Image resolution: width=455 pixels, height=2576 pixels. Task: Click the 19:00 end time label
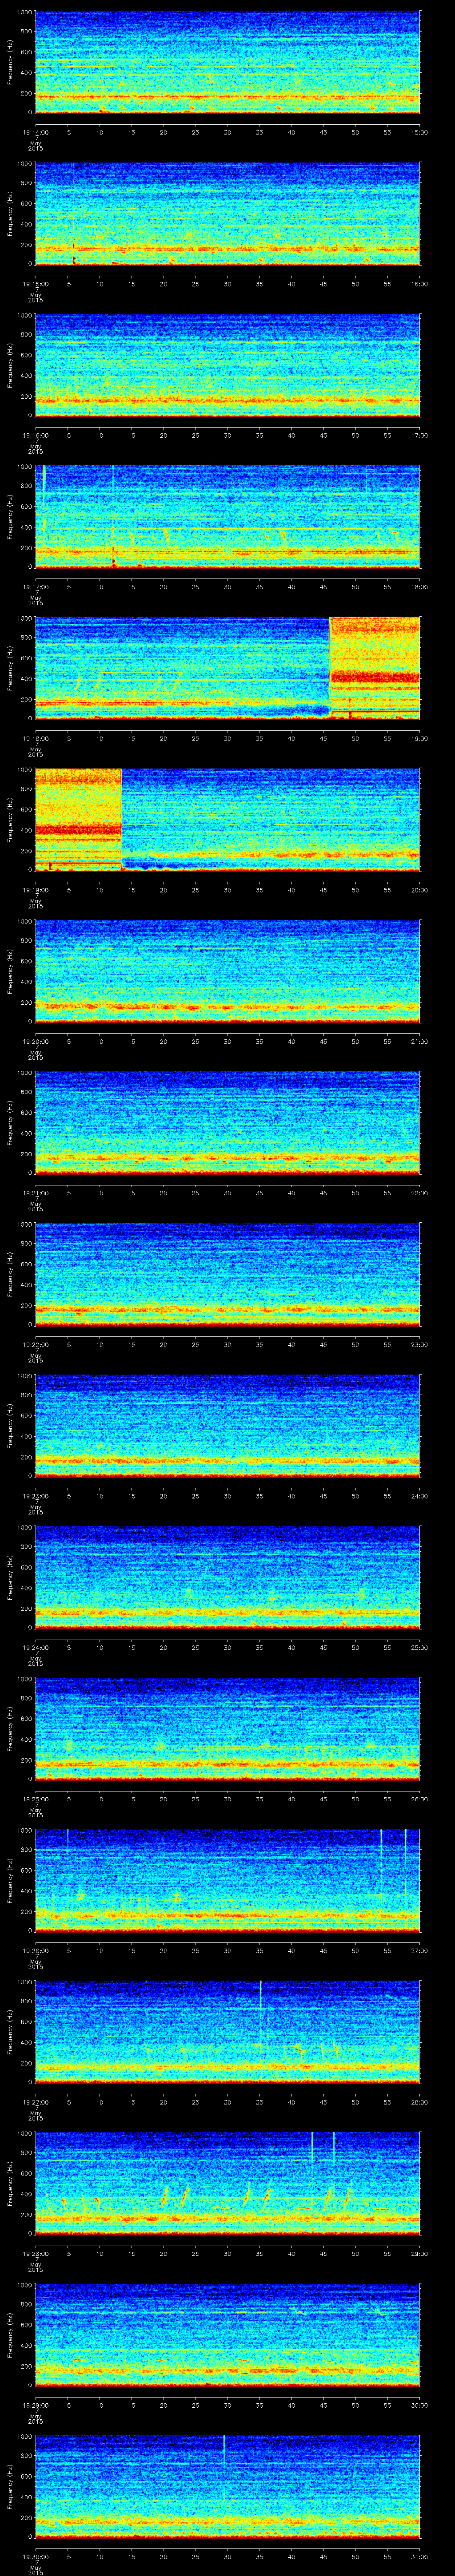(419, 738)
